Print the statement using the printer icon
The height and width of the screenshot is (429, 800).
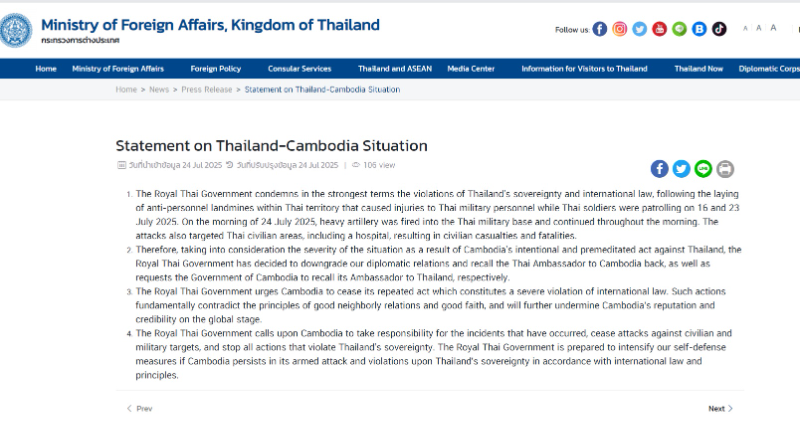[725, 169]
